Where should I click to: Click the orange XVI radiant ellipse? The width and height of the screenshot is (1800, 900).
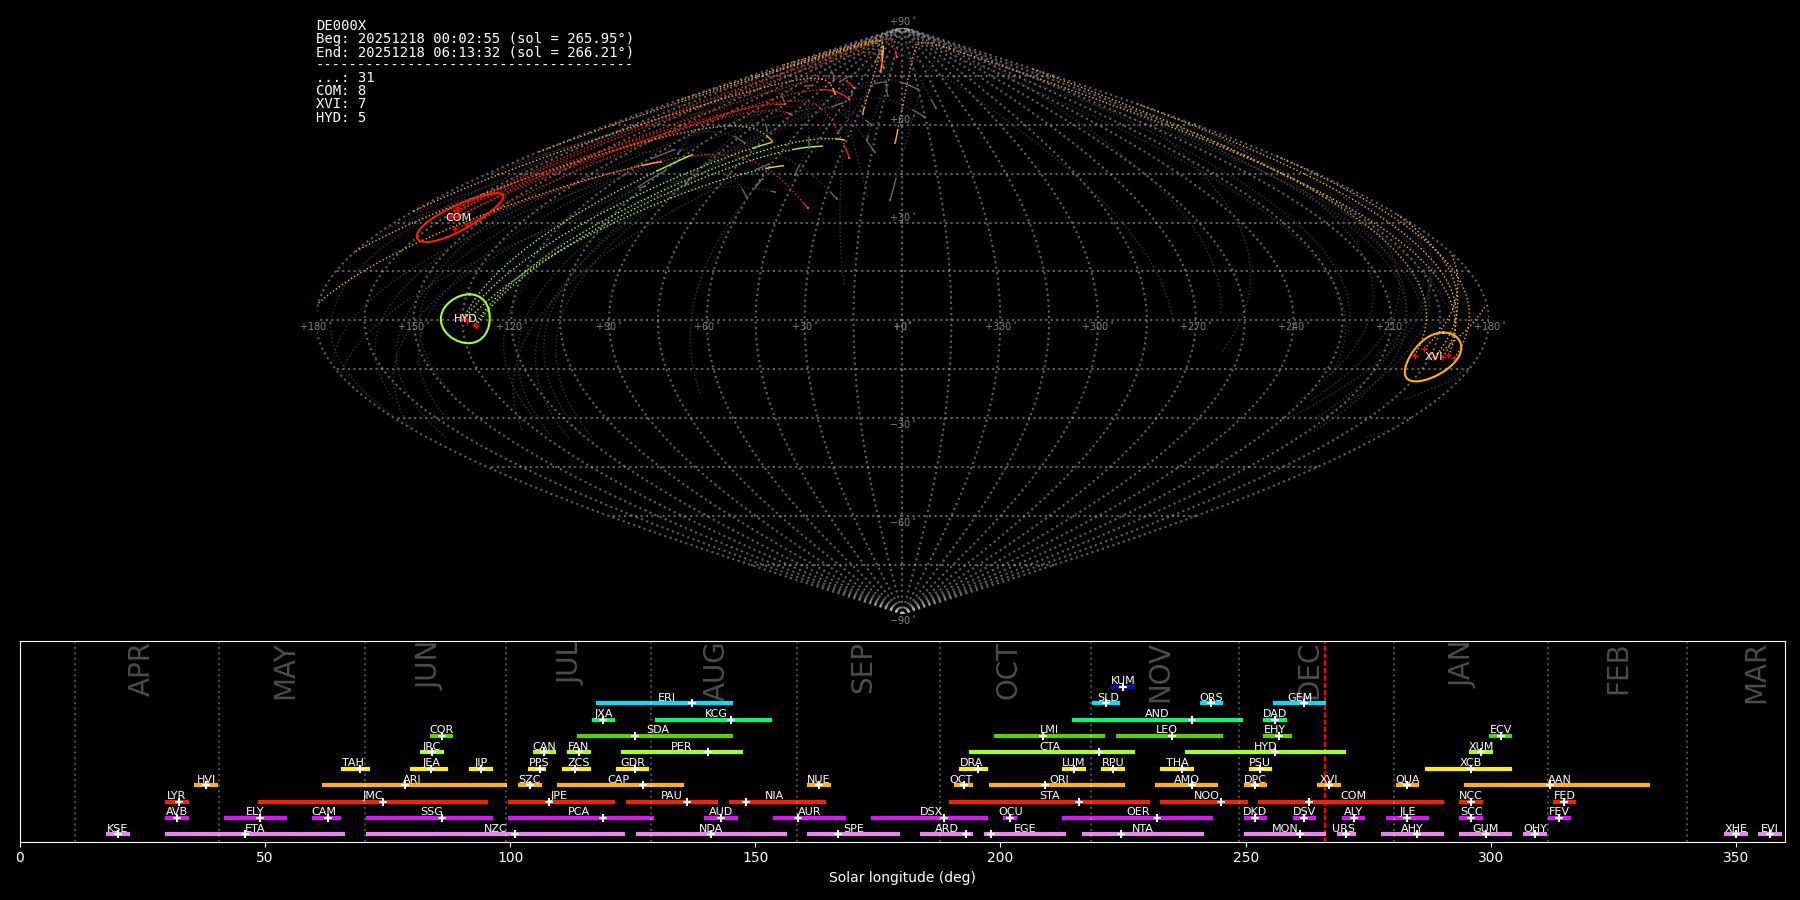click(x=1432, y=357)
